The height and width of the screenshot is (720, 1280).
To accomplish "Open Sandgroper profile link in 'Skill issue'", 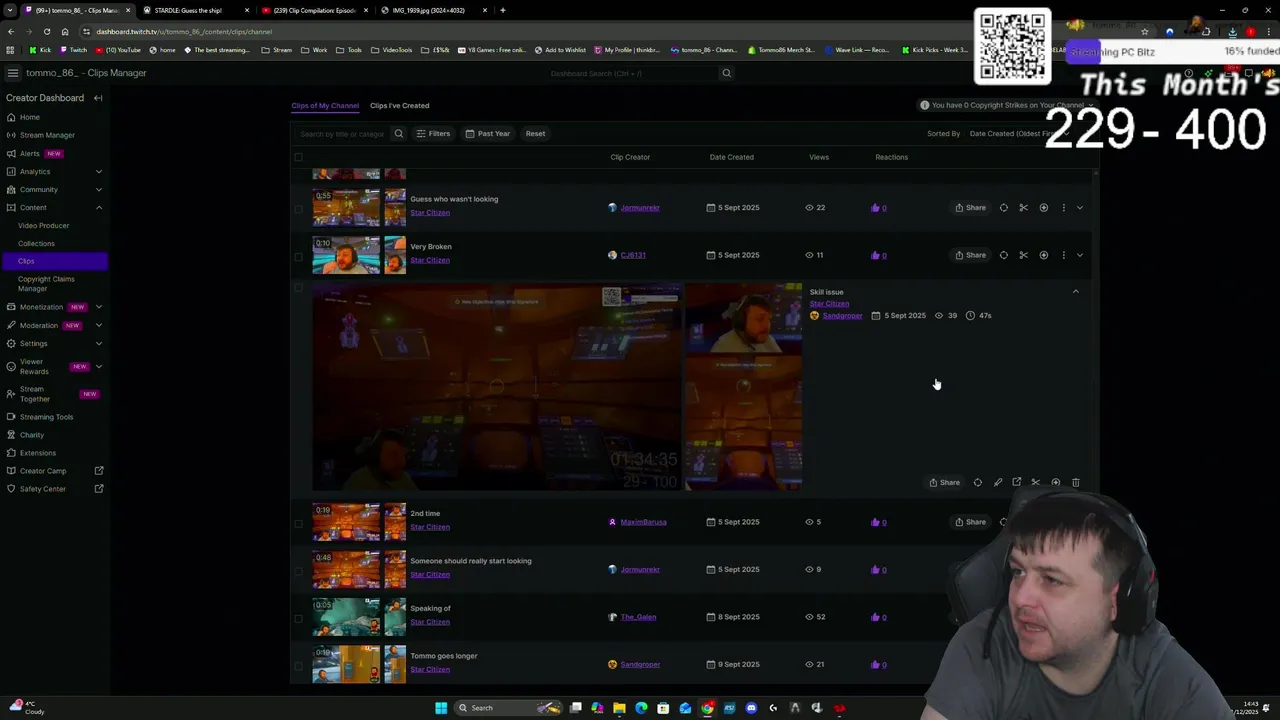I will (x=842, y=316).
